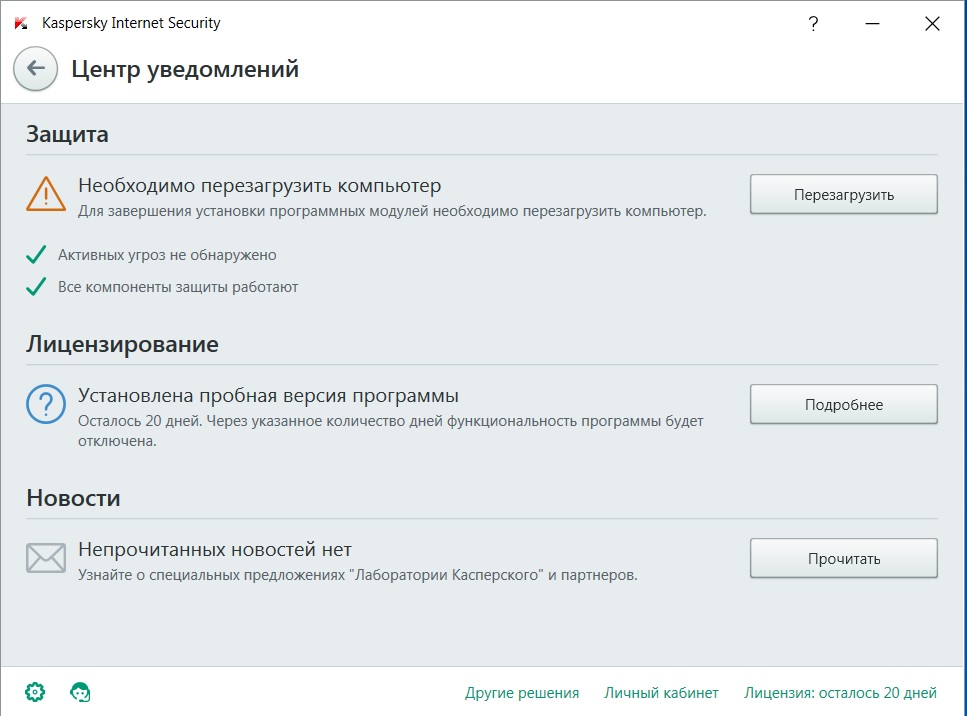
Task: Click the Kaspersky logo in title bar
Action: coord(21,23)
